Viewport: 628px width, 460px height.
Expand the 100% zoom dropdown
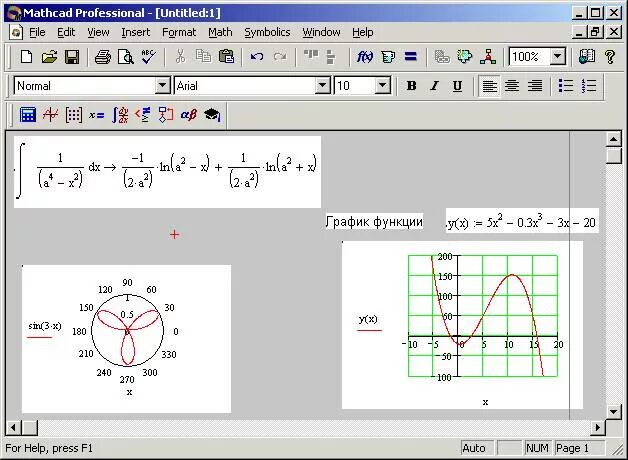click(x=558, y=57)
